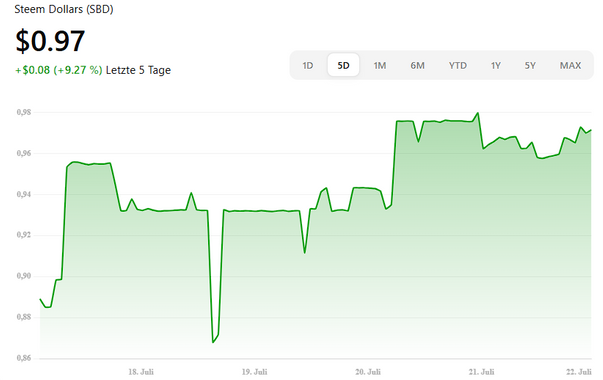Click the 0,88 y-axis label
The width and height of the screenshot is (603, 380).
point(24,317)
